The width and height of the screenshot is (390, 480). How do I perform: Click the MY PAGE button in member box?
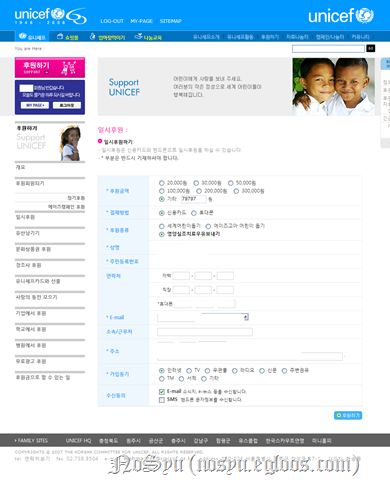35,105
